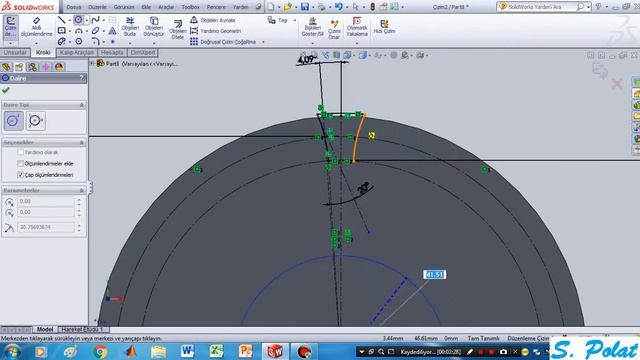Click Akıllı ölçümlendirme smart dimension tool

(36, 27)
